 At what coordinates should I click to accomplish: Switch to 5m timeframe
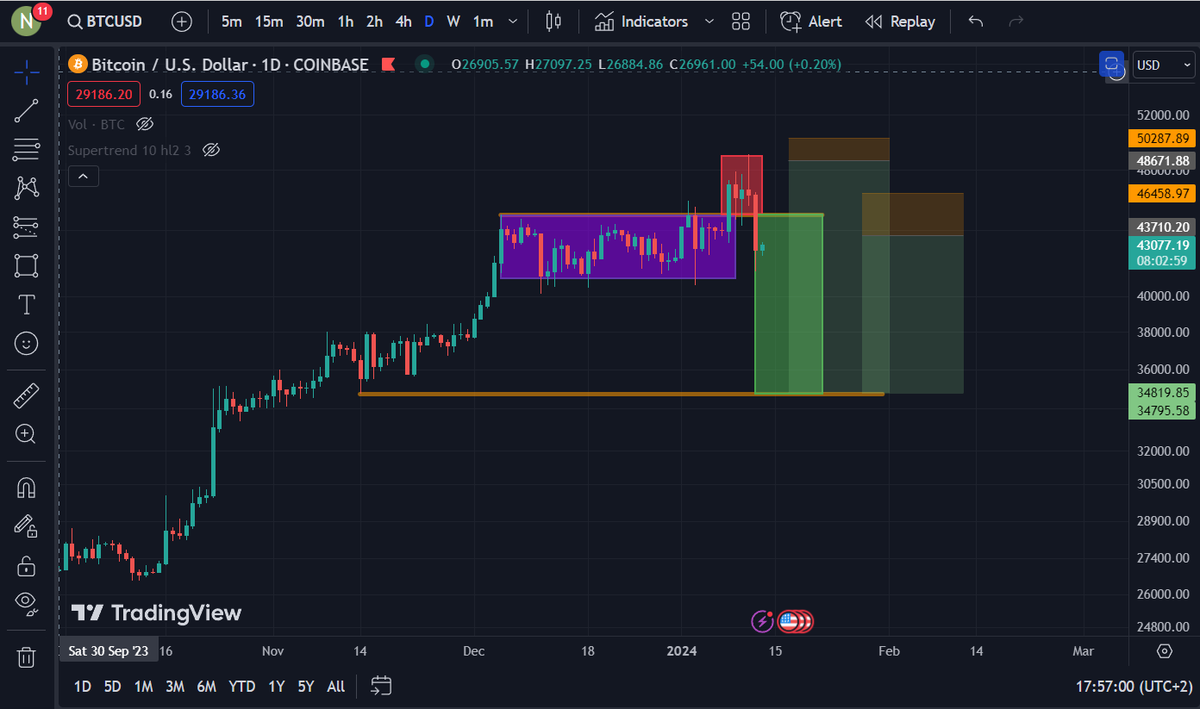point(231,21)
